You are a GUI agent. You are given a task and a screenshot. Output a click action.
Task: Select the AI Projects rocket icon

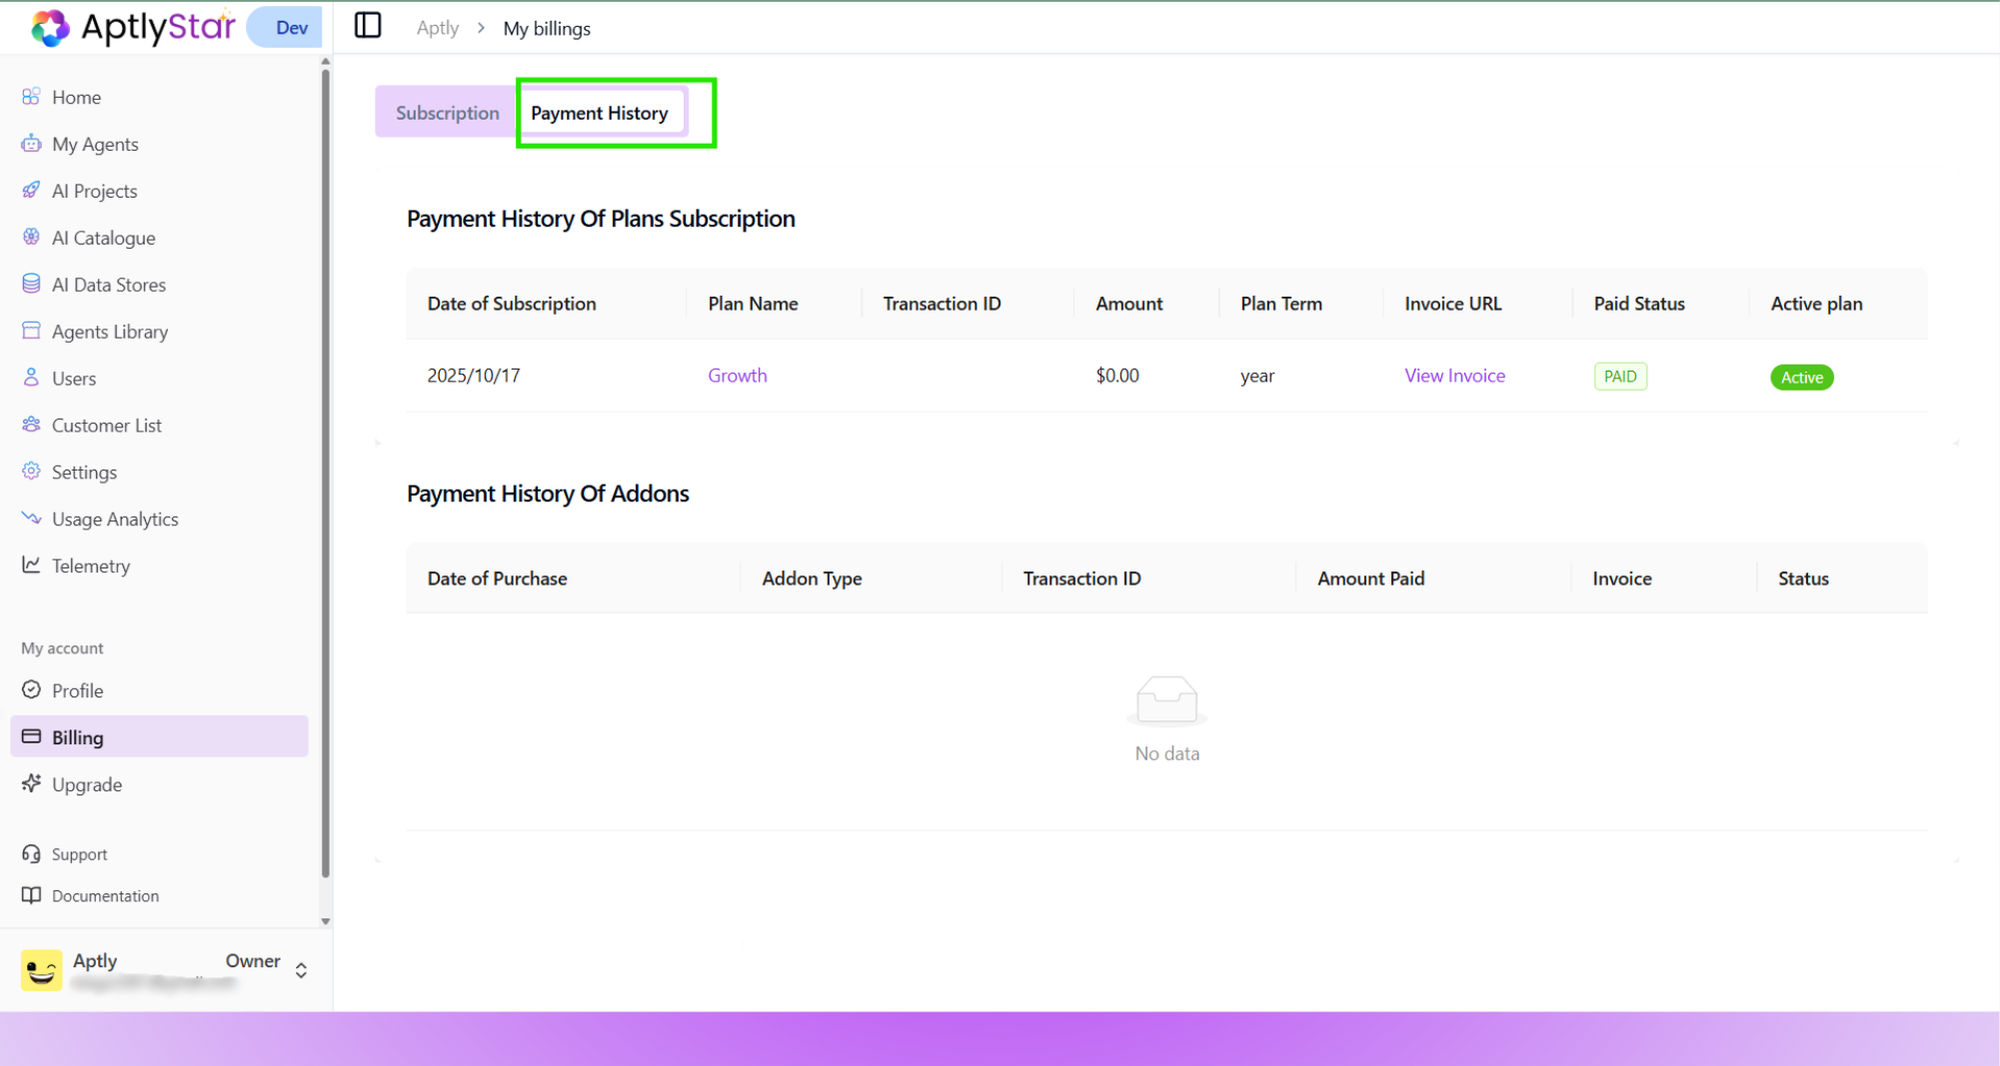point(32,190)
